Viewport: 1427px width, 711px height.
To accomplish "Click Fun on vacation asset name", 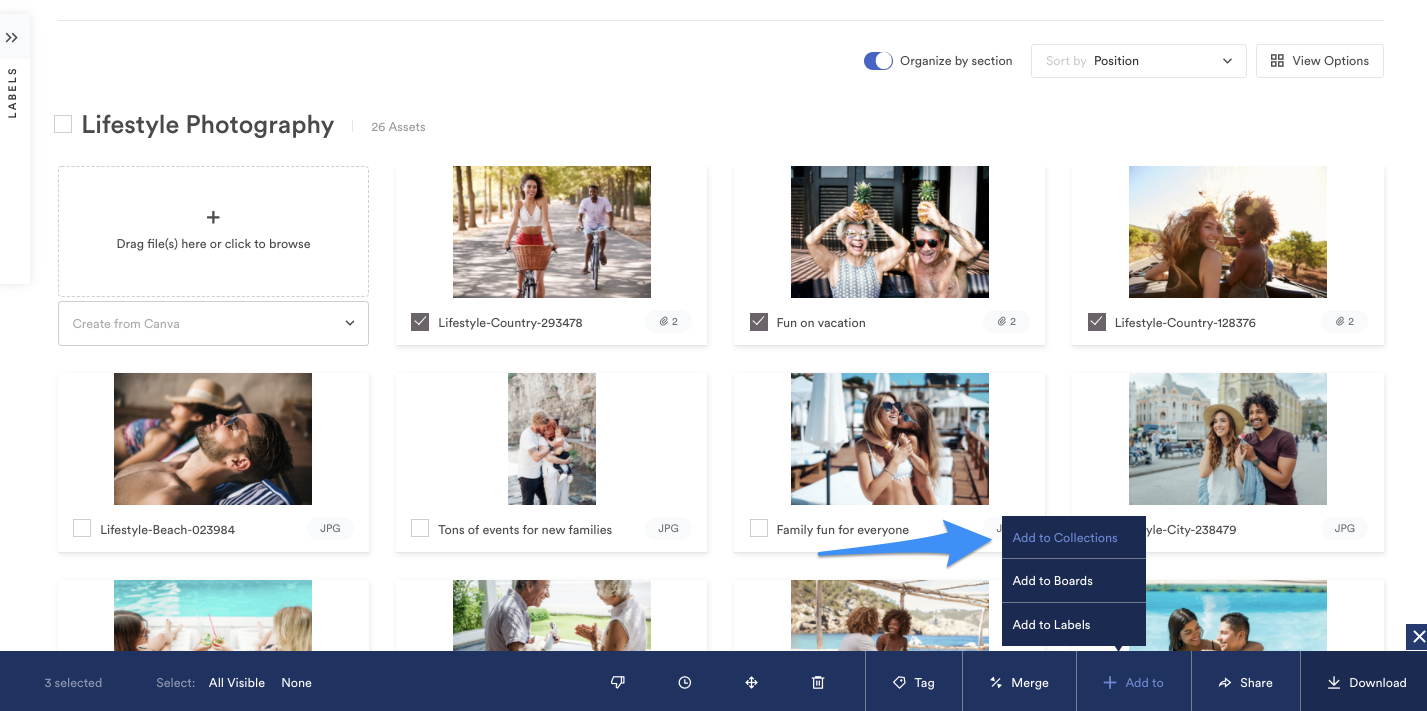I will [821, 323].
